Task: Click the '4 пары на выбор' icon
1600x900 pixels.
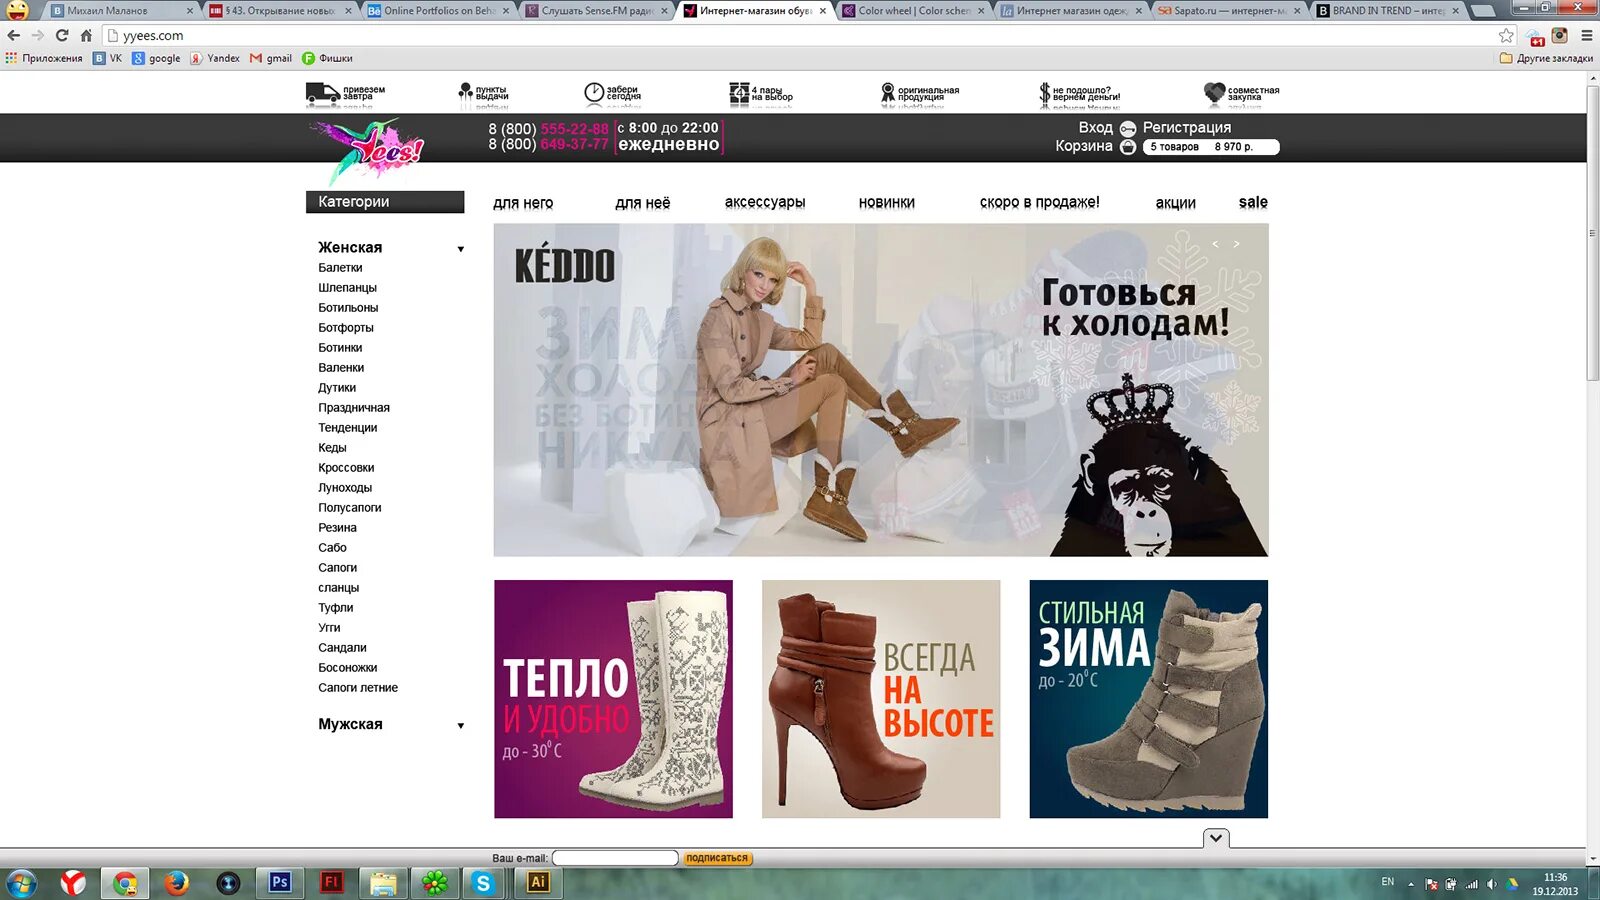Action: (x=739, y=94)
